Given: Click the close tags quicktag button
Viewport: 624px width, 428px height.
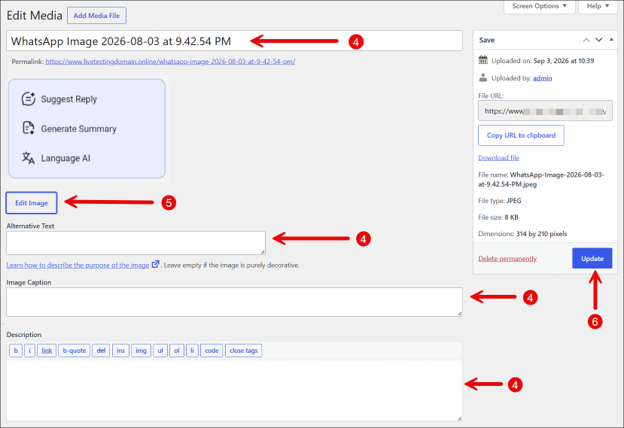Looking at the screenshot, I should pyautogui.click(x=244, y=351).
